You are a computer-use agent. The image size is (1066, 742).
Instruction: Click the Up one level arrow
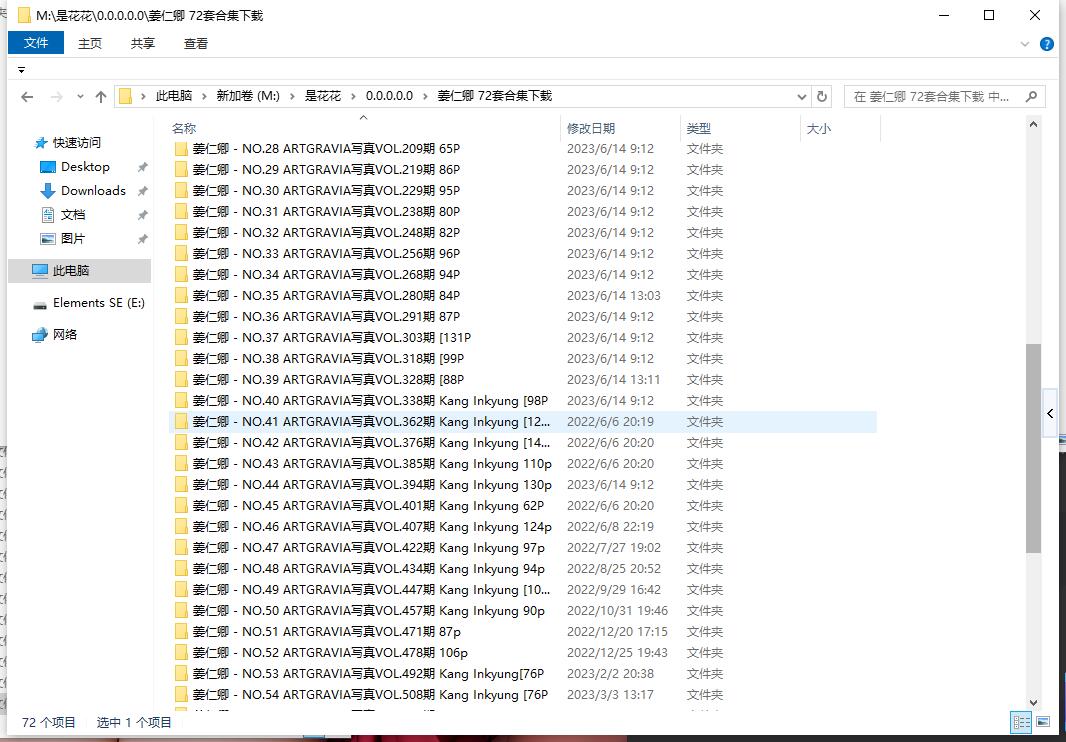tap(101, 97)
